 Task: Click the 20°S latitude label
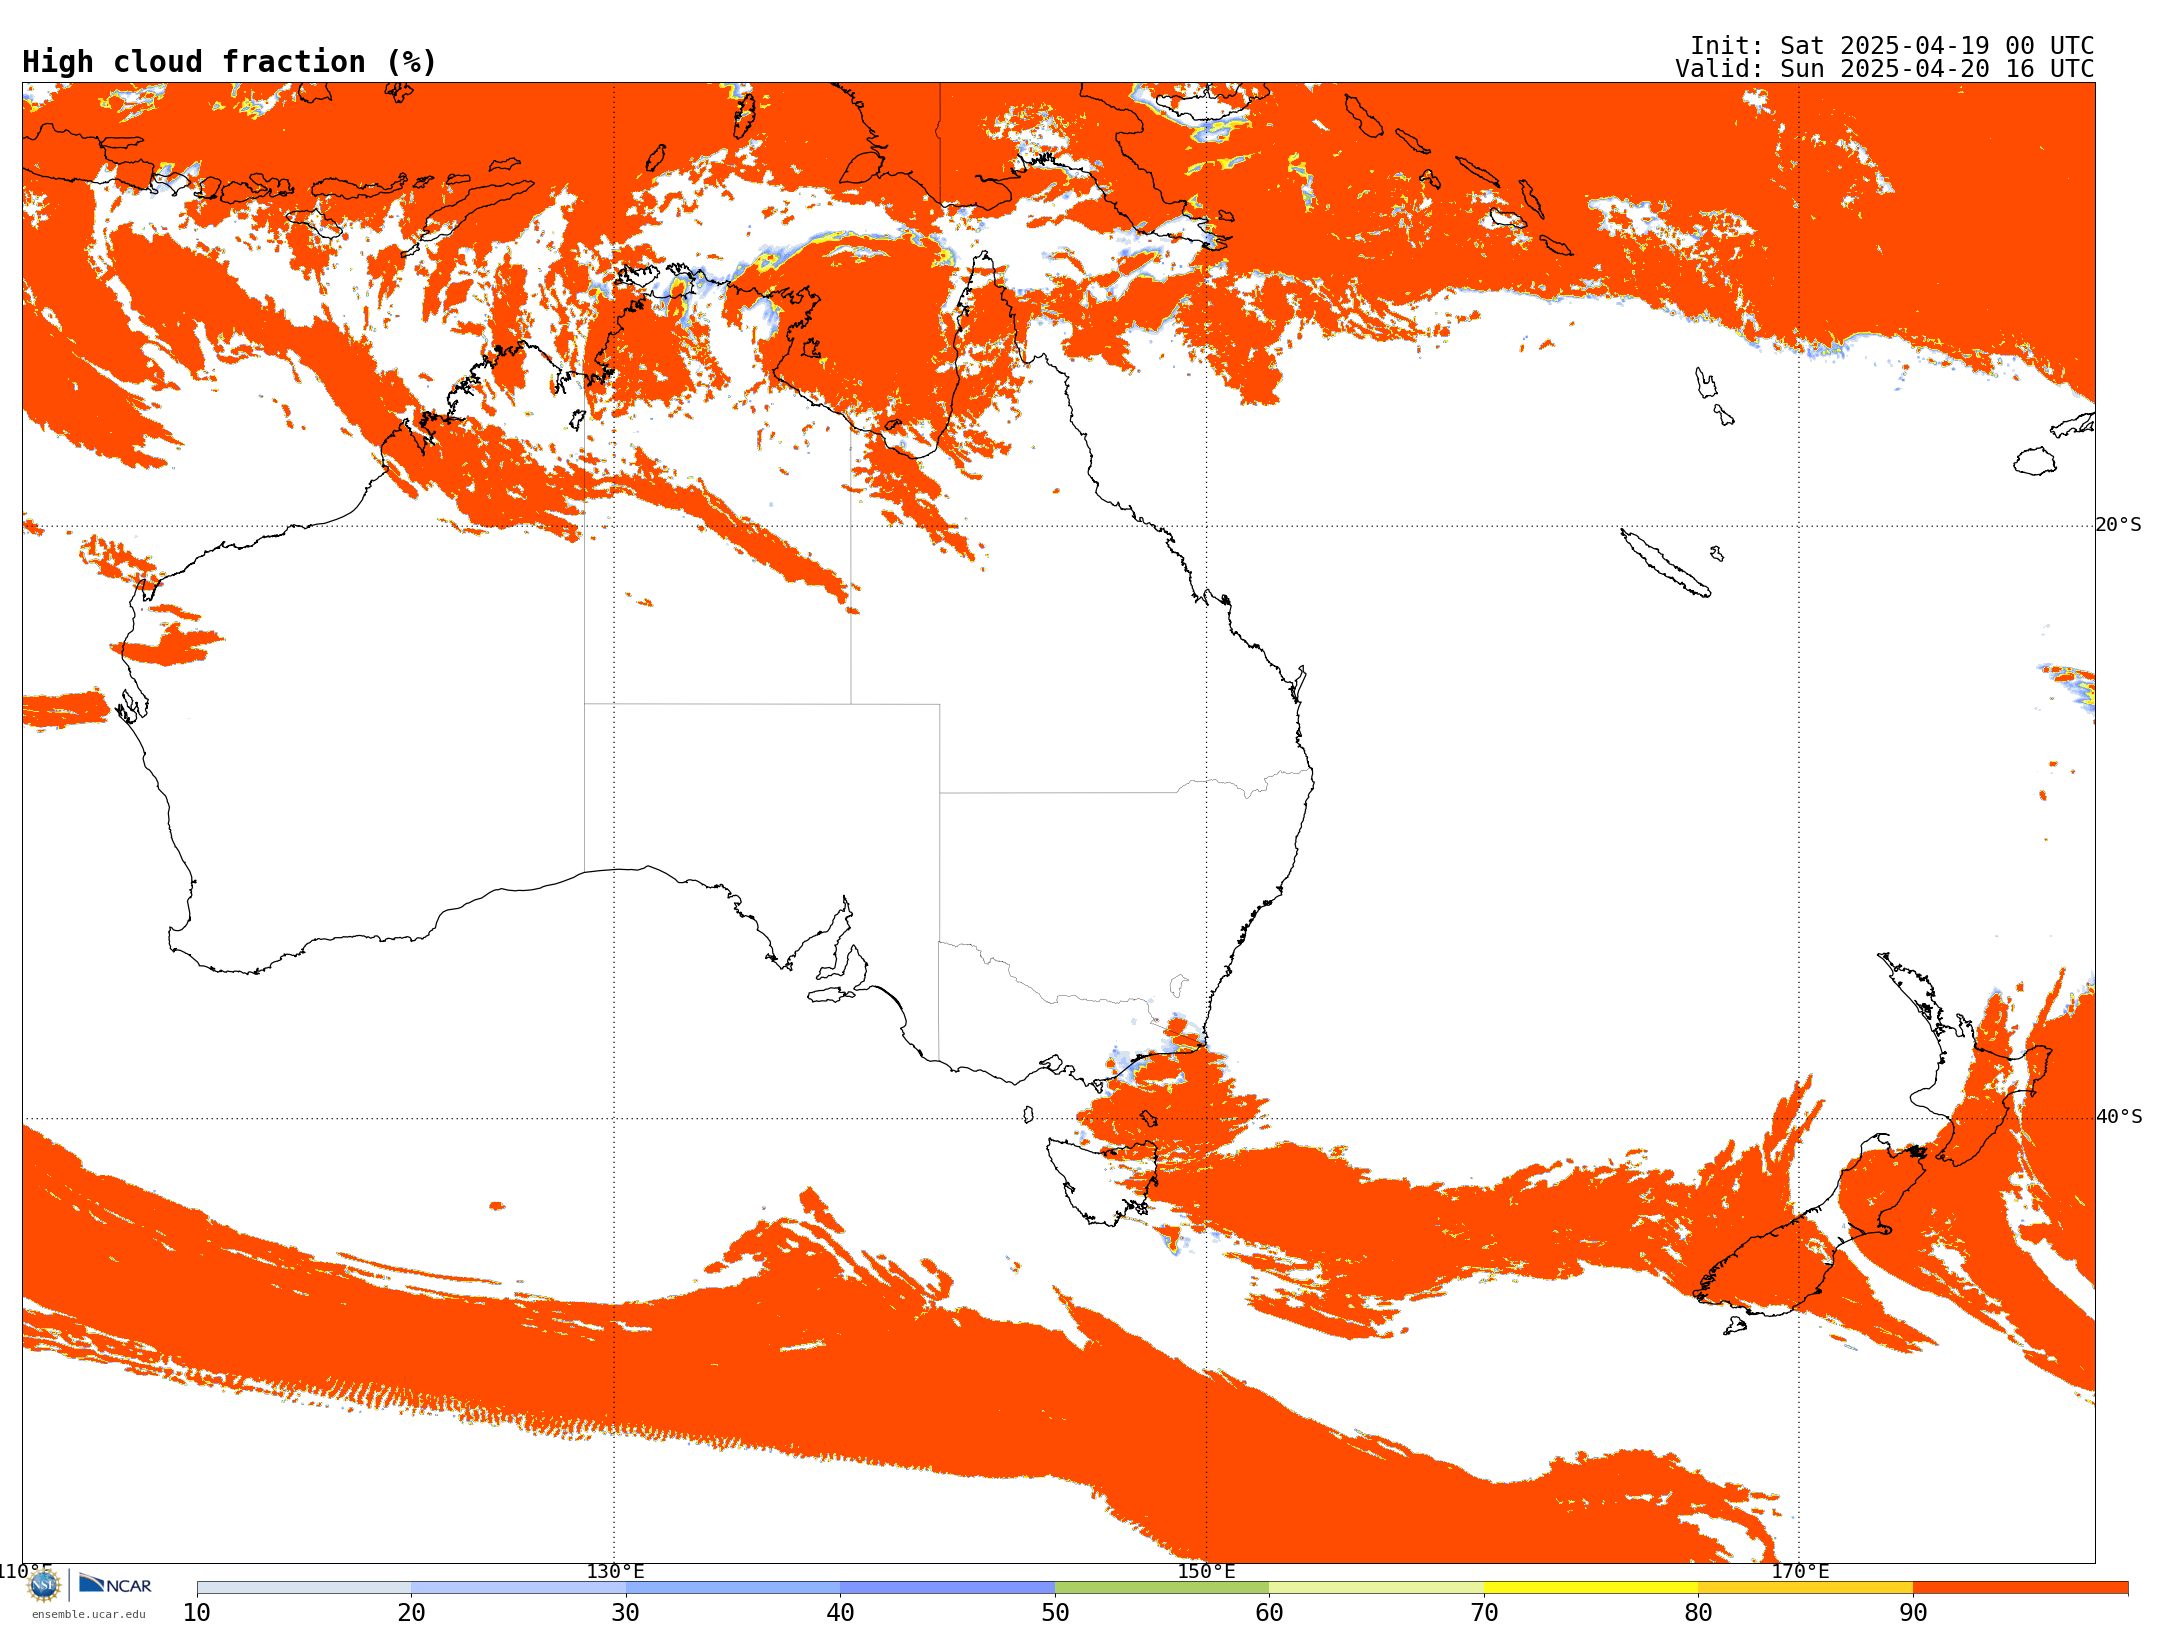point(2118,525)
